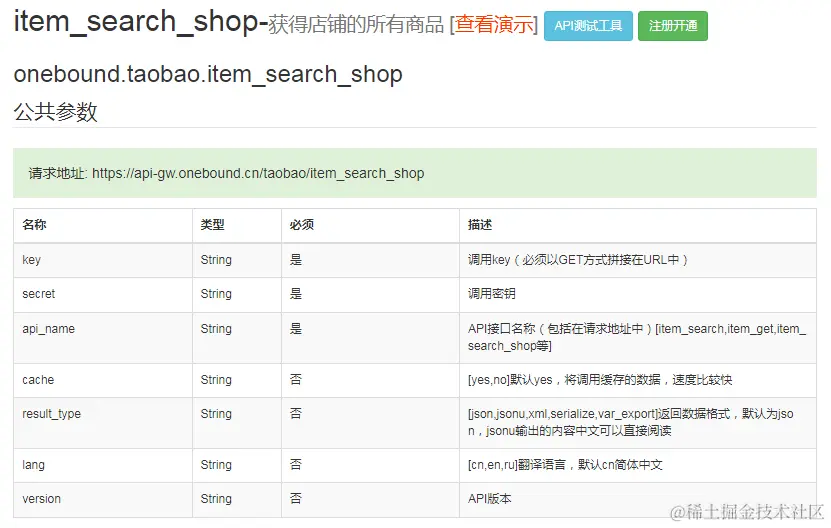Click the onebound.taobao.item_search_shop heading
Screen dimensions: 831x528
point(208,74)
